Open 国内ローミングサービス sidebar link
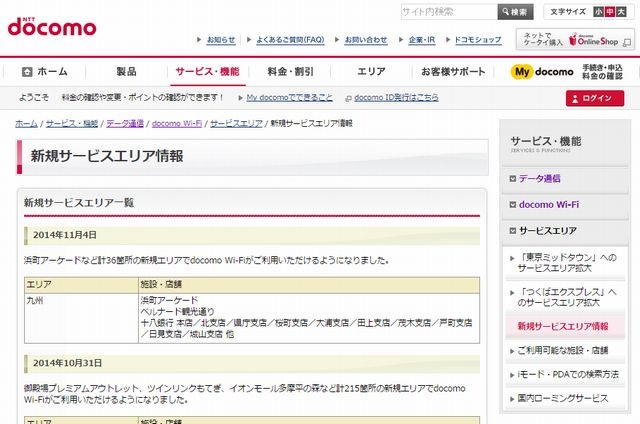This screenshot has width=640, height=424. click(562, 398)
